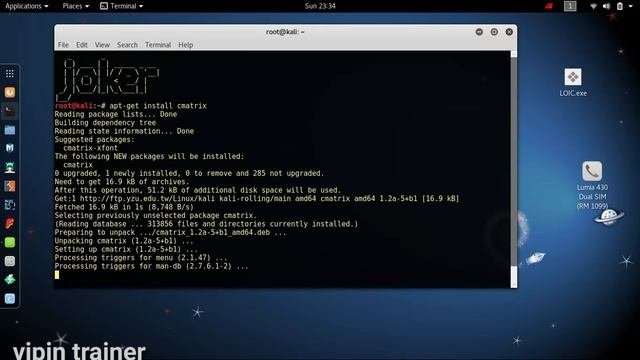Click the 'Reading package lists... Done' line
This screenshot has height=360, width=640.
coord(116,114)
